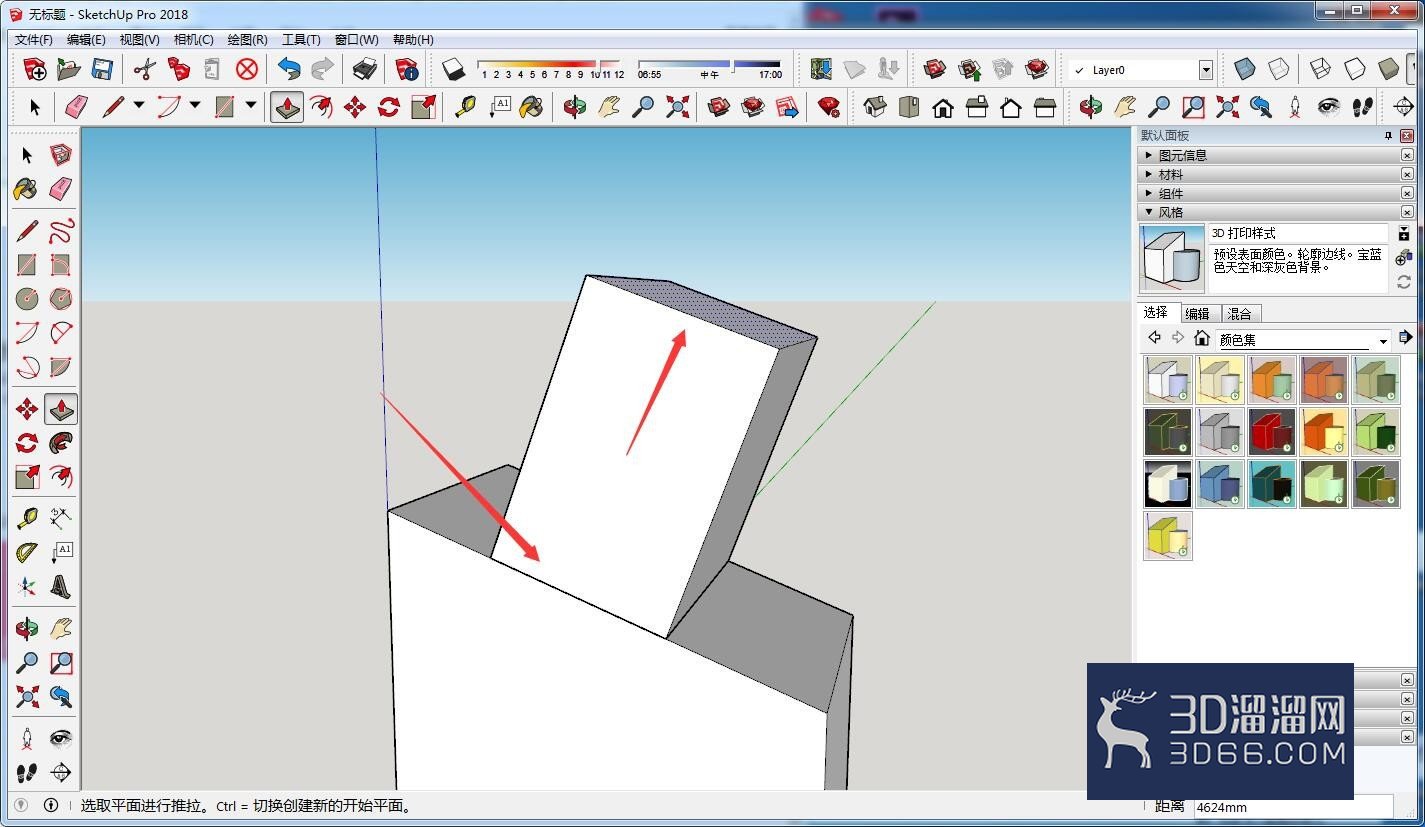Open the 绘图(R) menu
The height and width of the screenshot is (827, 1425).
[x=247, y=40]
